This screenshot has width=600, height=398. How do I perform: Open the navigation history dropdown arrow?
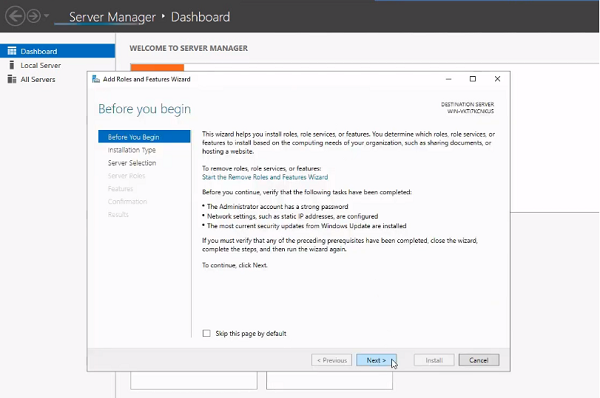(47, 16)
